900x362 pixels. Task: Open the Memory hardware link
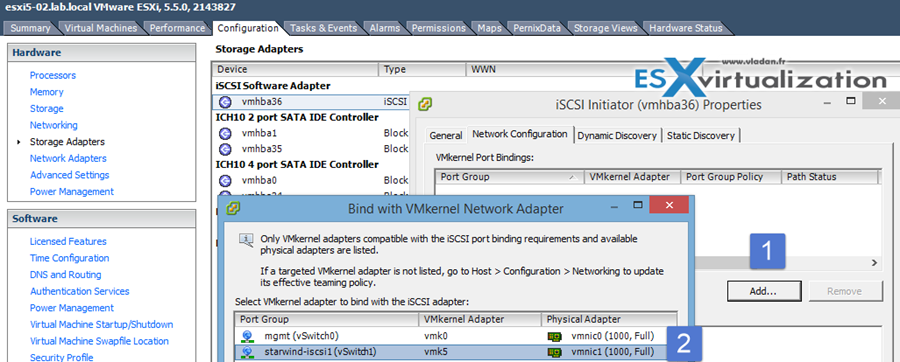[x=46, y=92]
